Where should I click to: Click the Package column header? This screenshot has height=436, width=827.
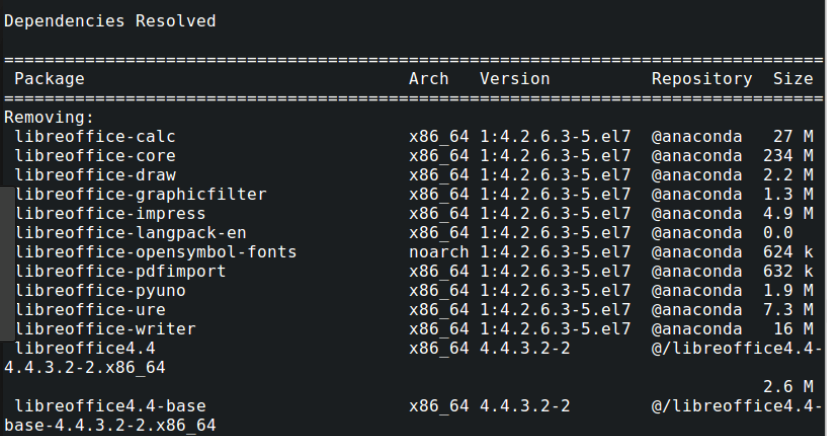pyautogui.click(x=49, y=78)
